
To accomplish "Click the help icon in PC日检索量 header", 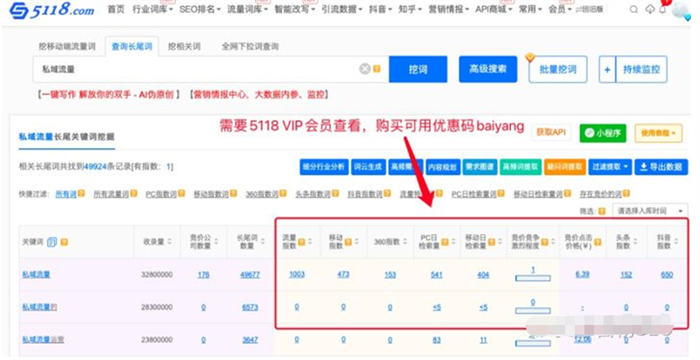I will click(x=445, y=242).
